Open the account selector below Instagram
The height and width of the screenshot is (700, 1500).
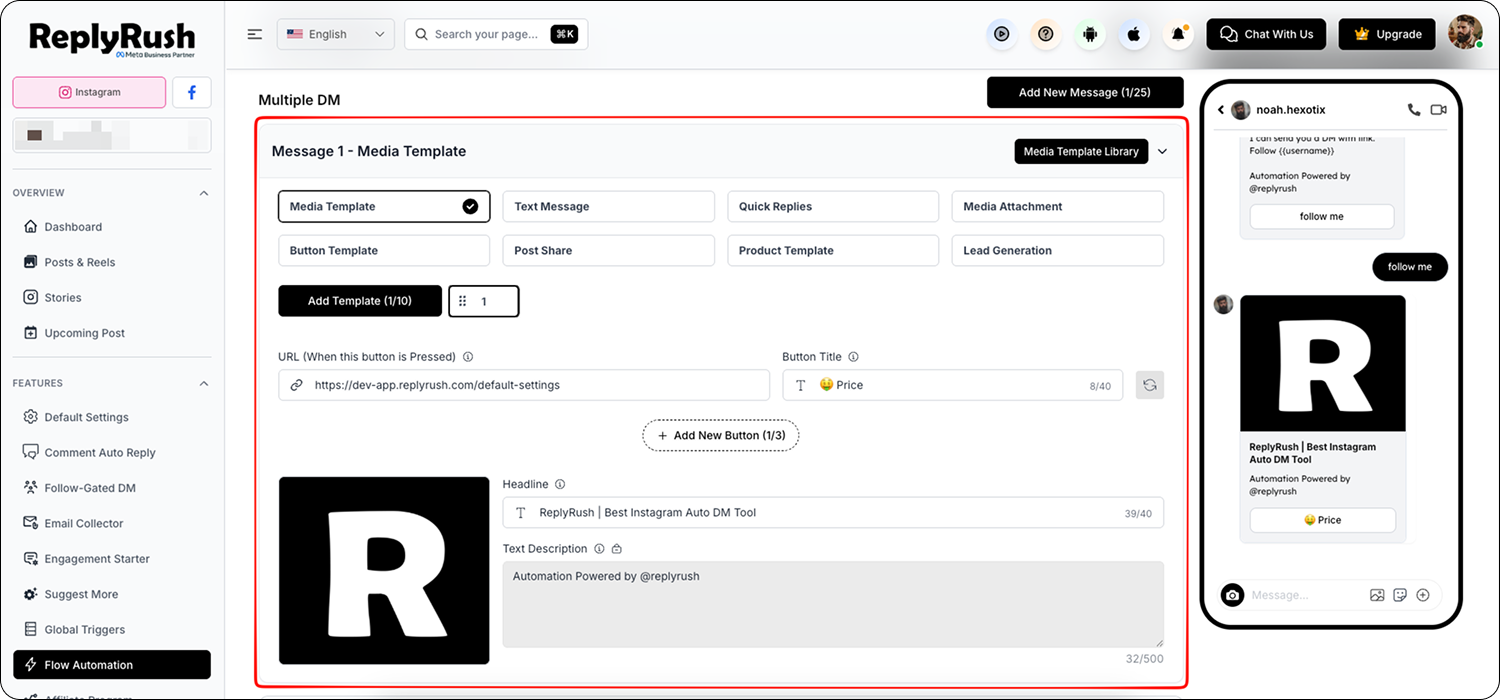tap(112, 135)
